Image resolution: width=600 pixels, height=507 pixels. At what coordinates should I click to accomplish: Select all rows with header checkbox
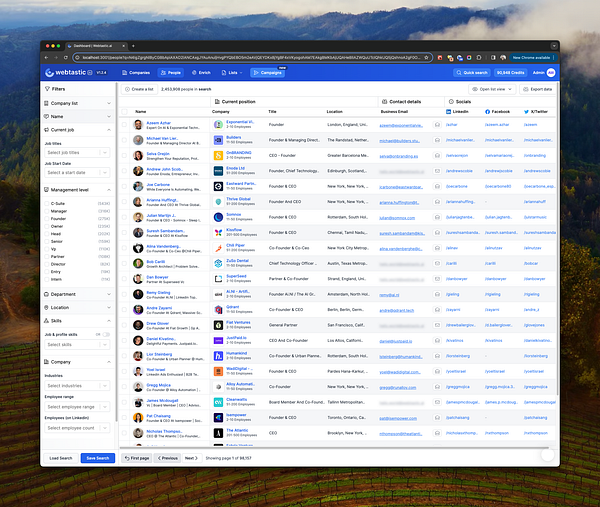[124, 112]
